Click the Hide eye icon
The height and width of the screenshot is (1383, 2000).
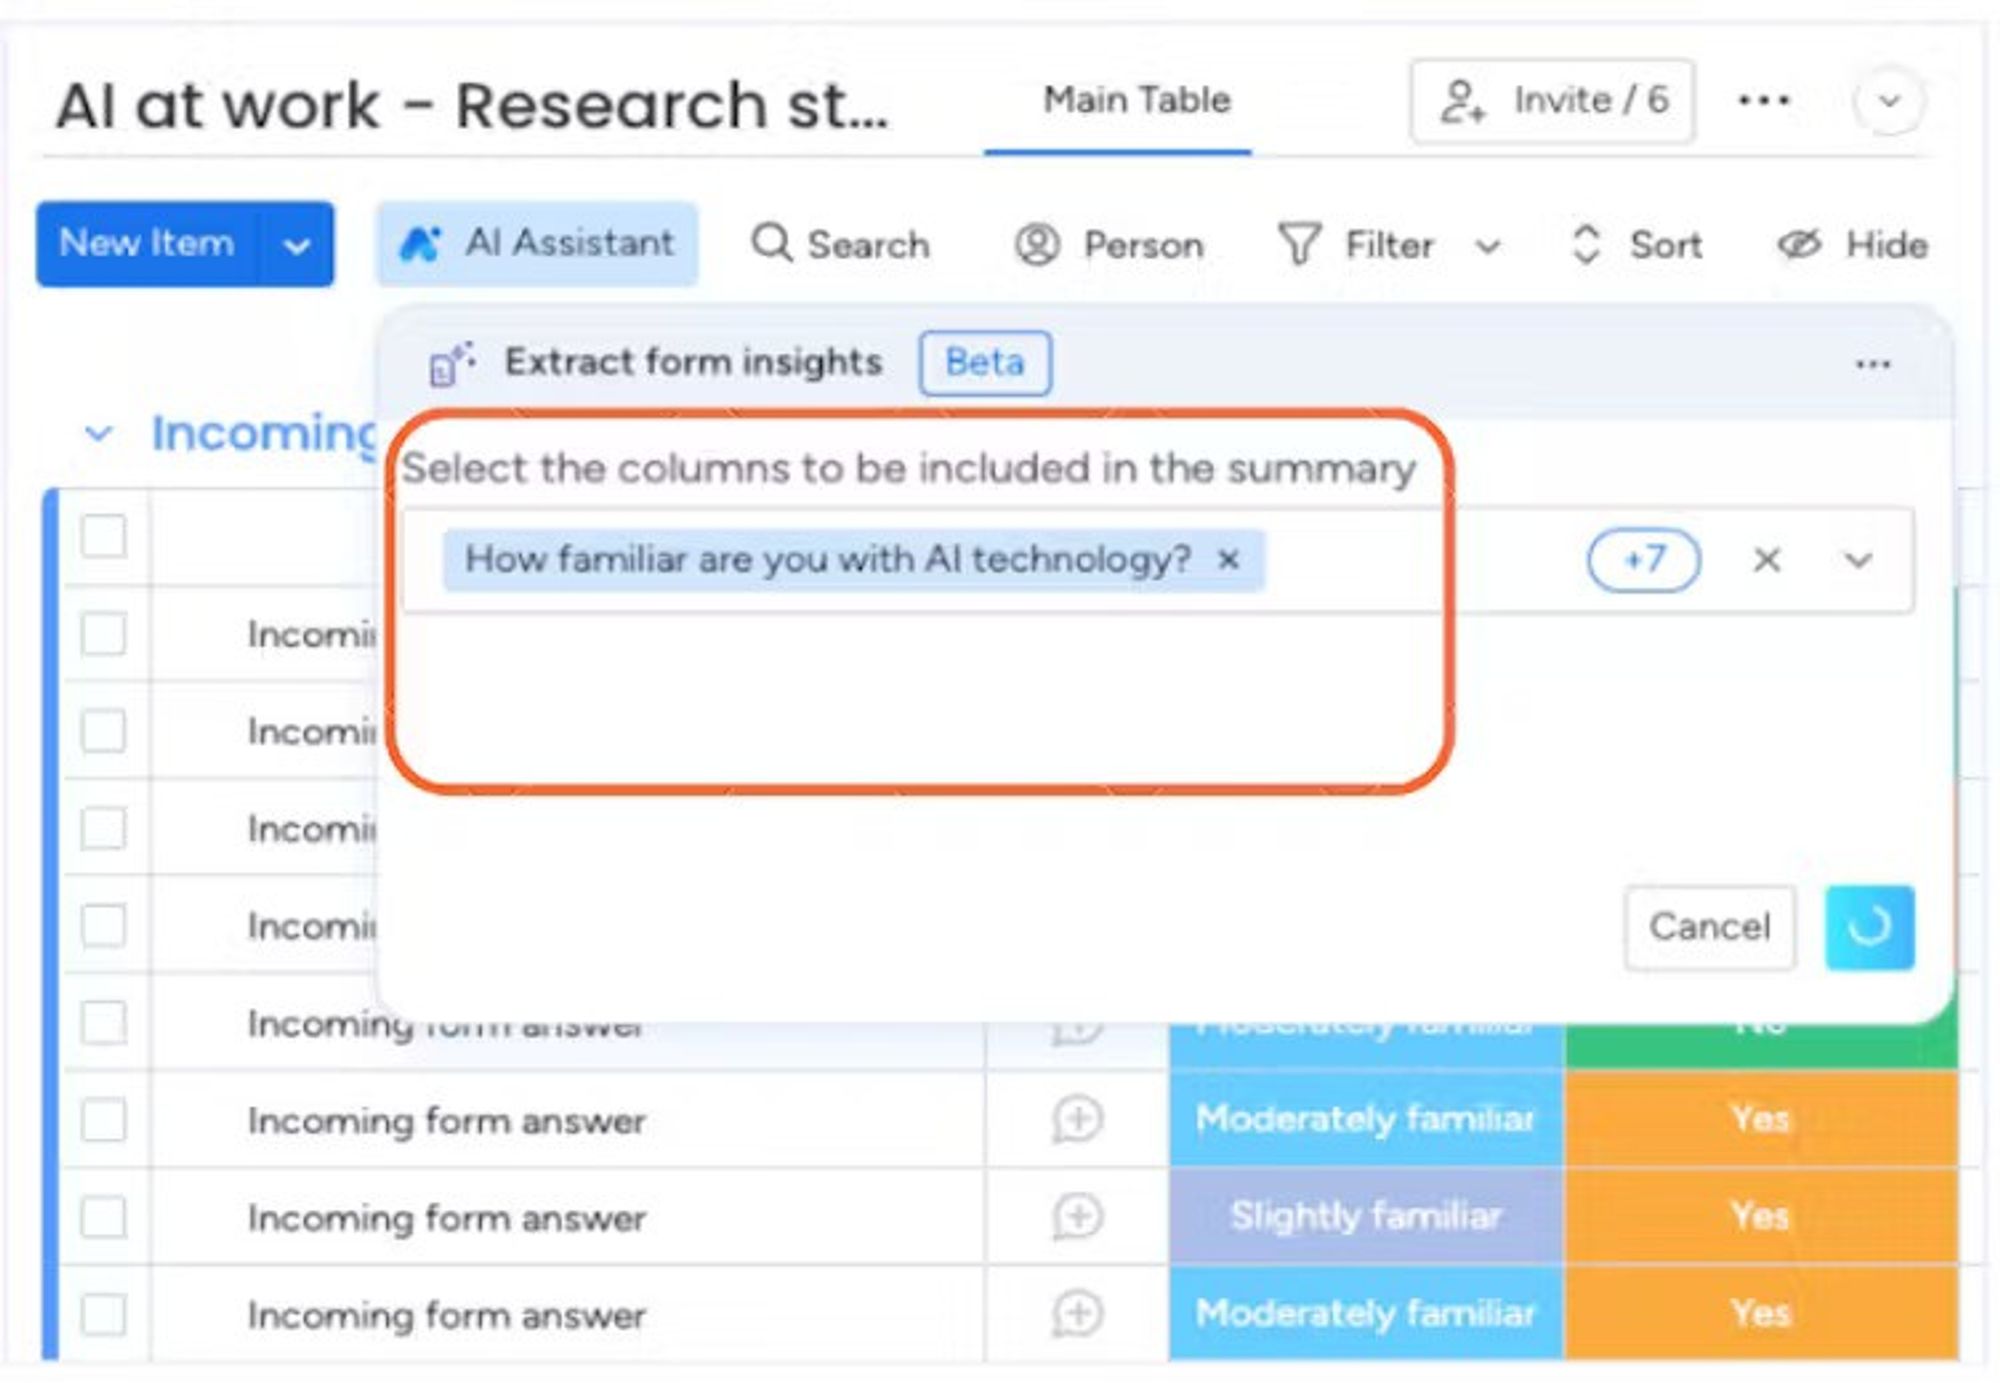(x=1798, y=244)
